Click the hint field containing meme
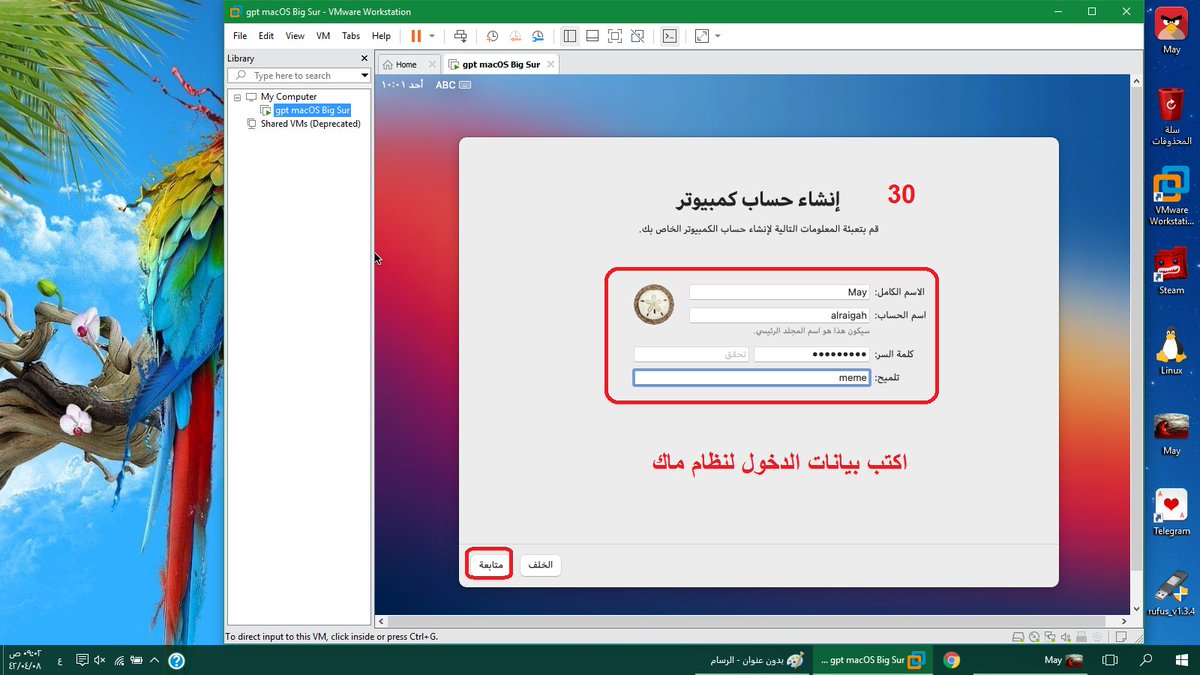 point(752,378)
